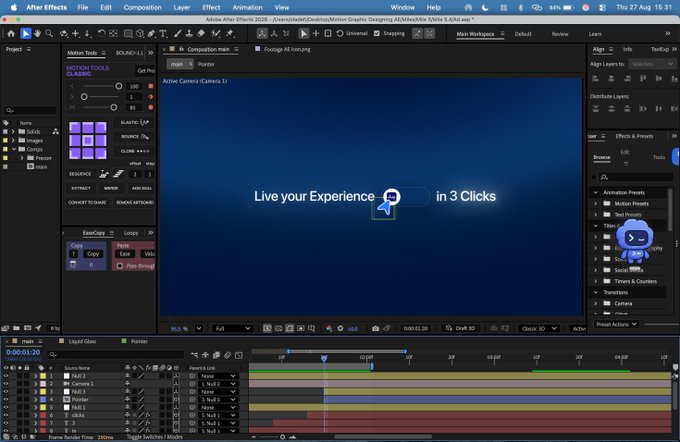
Task: Toggle the Pass-through checkbox in EaseCopy
Action: point(120,265)
